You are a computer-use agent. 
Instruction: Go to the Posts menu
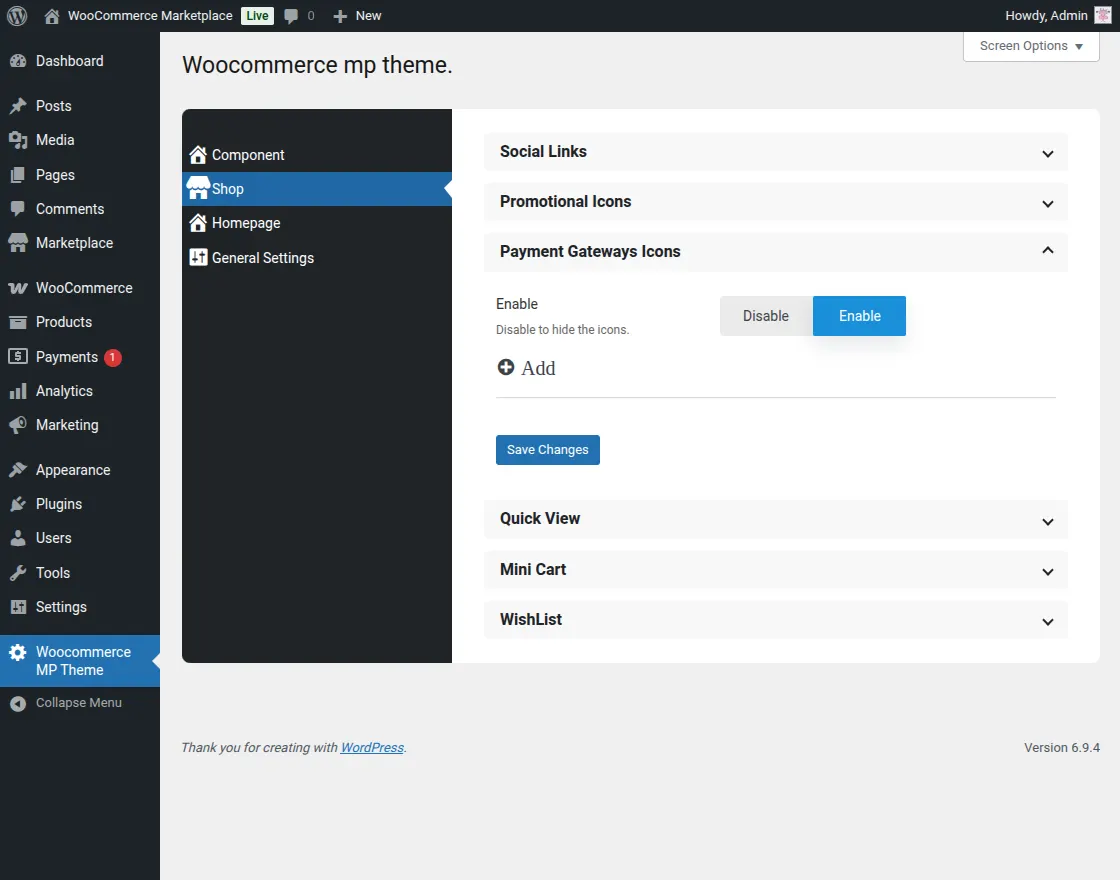pyautogui.click(x=80, y=106)
